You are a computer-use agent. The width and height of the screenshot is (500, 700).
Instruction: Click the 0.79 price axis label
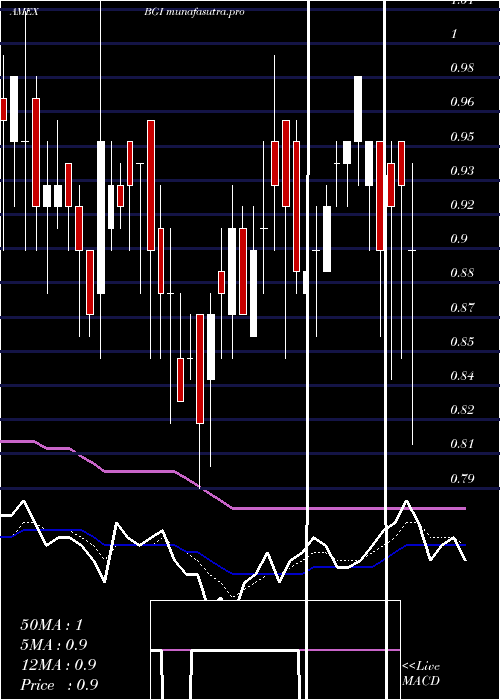pos(462,479)
